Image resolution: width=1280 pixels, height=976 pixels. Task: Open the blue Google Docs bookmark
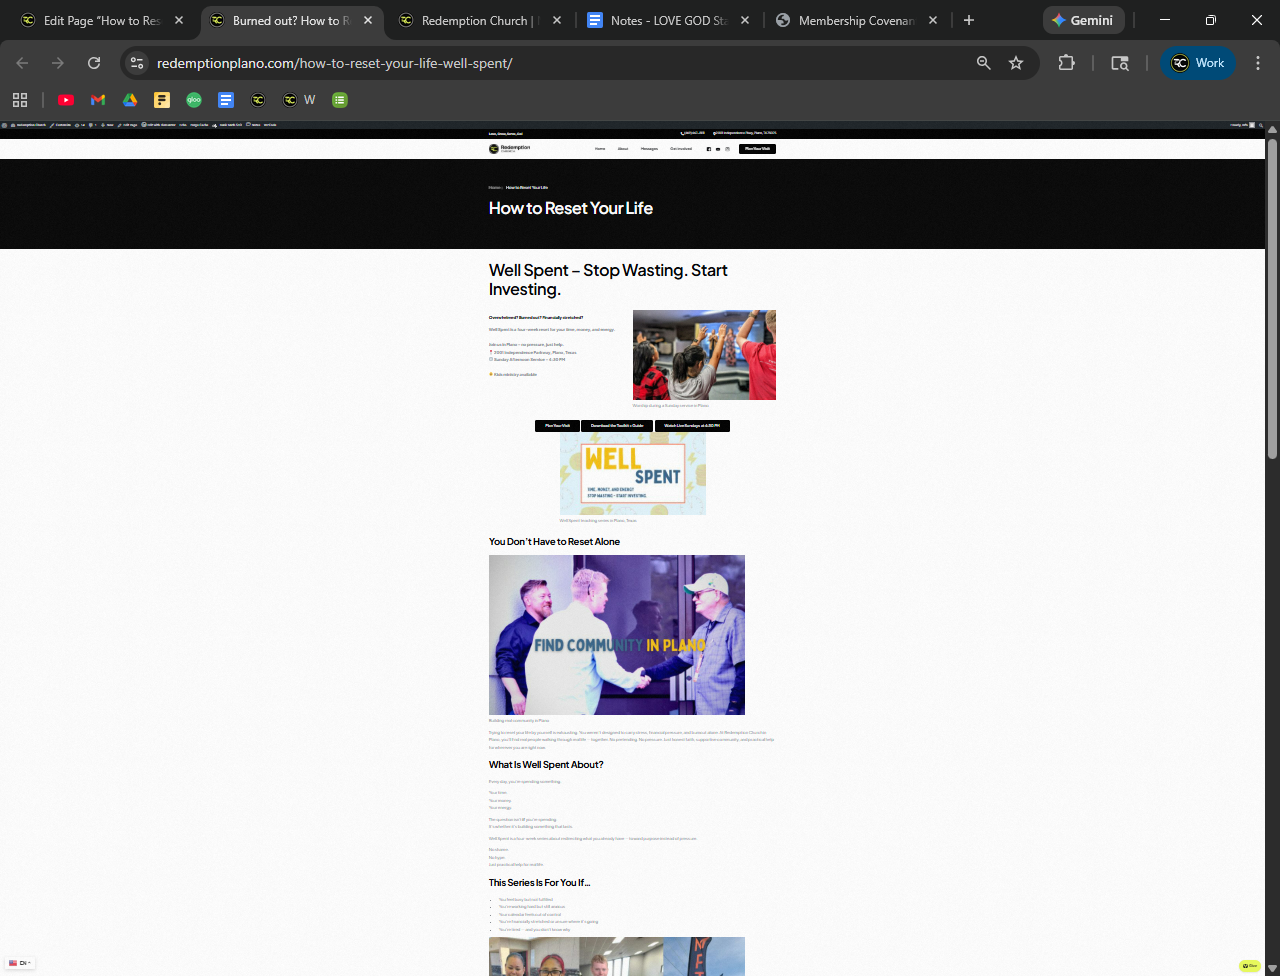pos(226,100)
